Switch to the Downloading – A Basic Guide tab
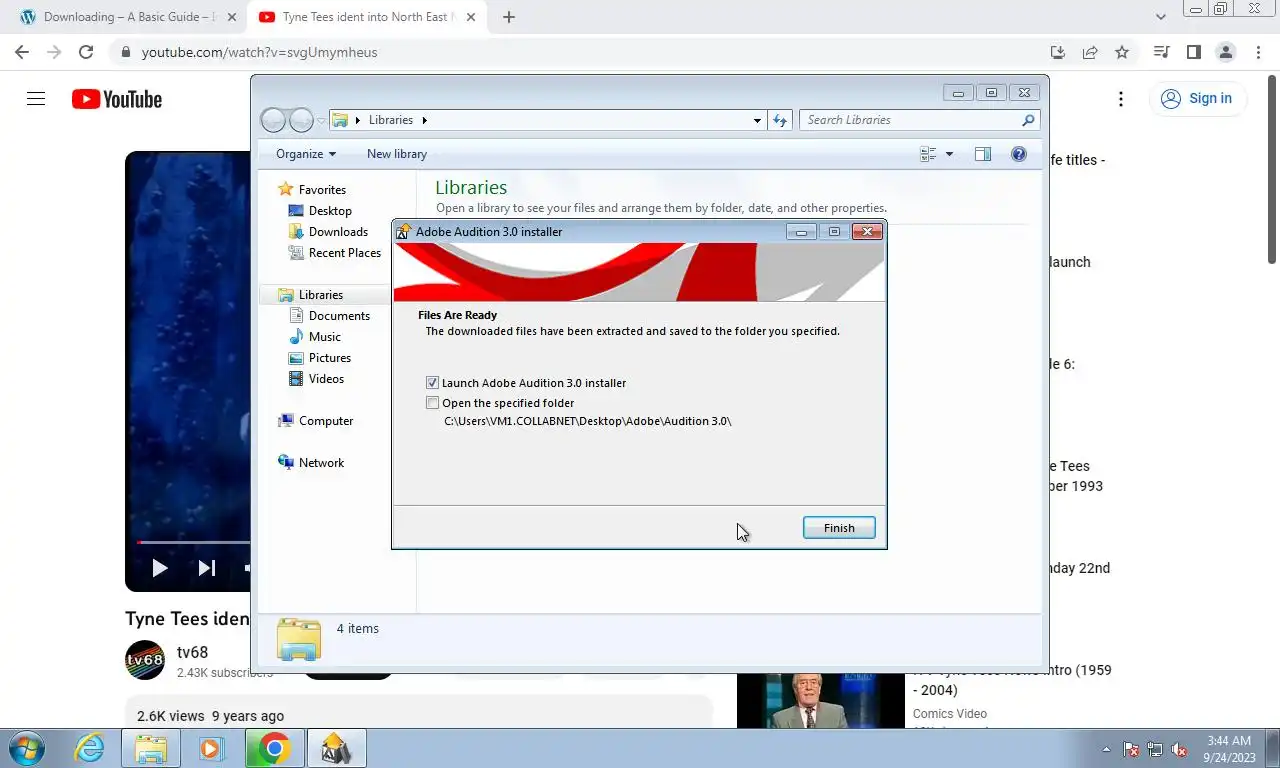The height and width of the screenshot is (768, 1280). (128, 17)
